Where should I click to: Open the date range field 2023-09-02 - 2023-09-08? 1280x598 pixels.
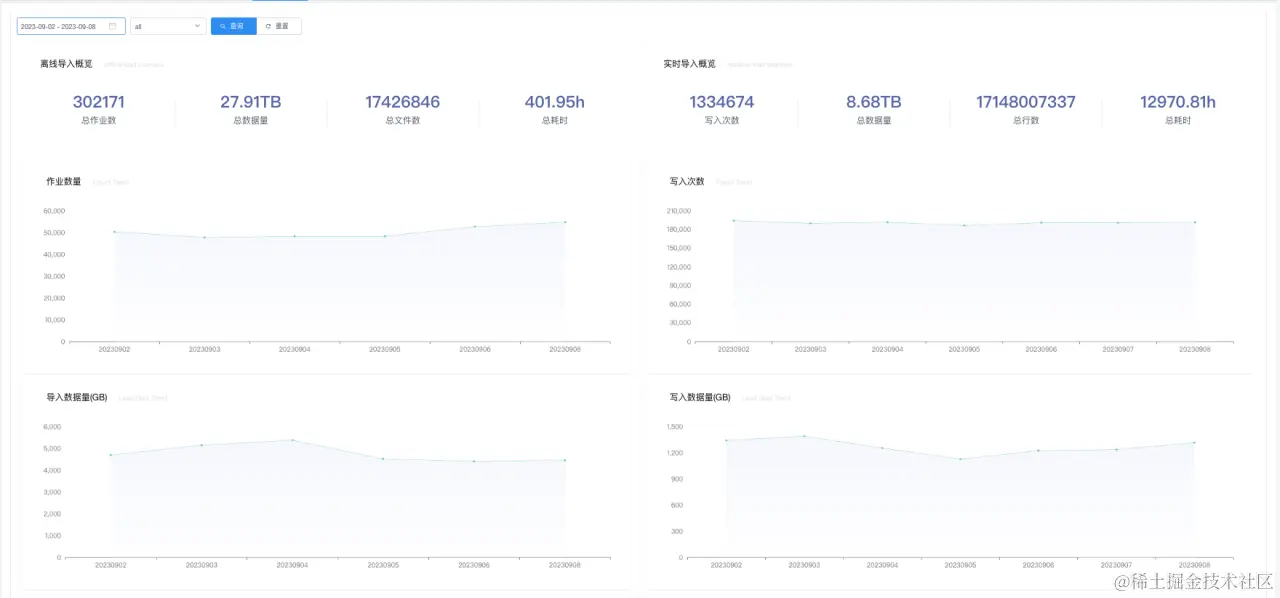(x=71, y=26)
